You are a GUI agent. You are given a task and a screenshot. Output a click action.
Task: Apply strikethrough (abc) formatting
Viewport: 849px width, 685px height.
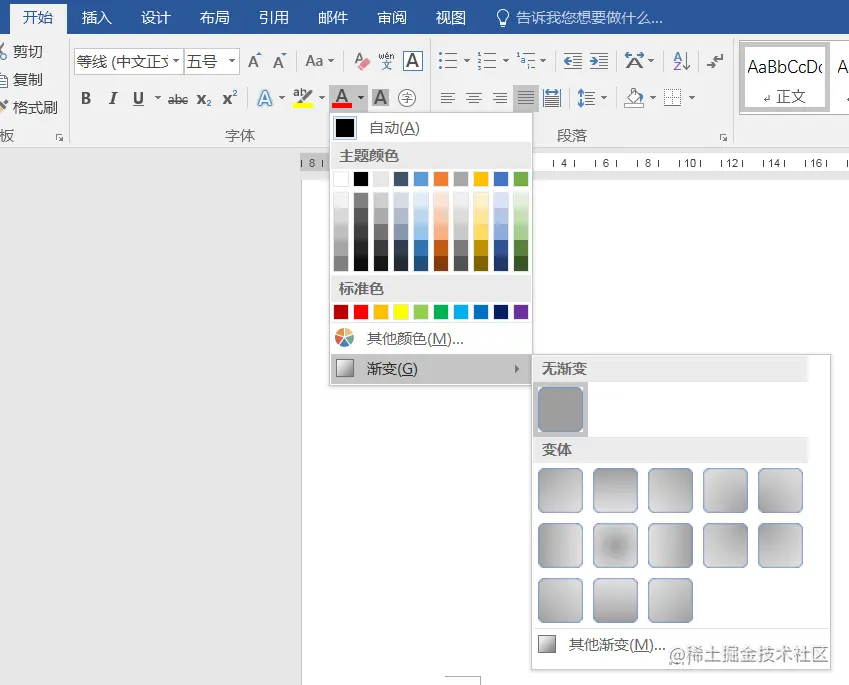pos(178,99)
